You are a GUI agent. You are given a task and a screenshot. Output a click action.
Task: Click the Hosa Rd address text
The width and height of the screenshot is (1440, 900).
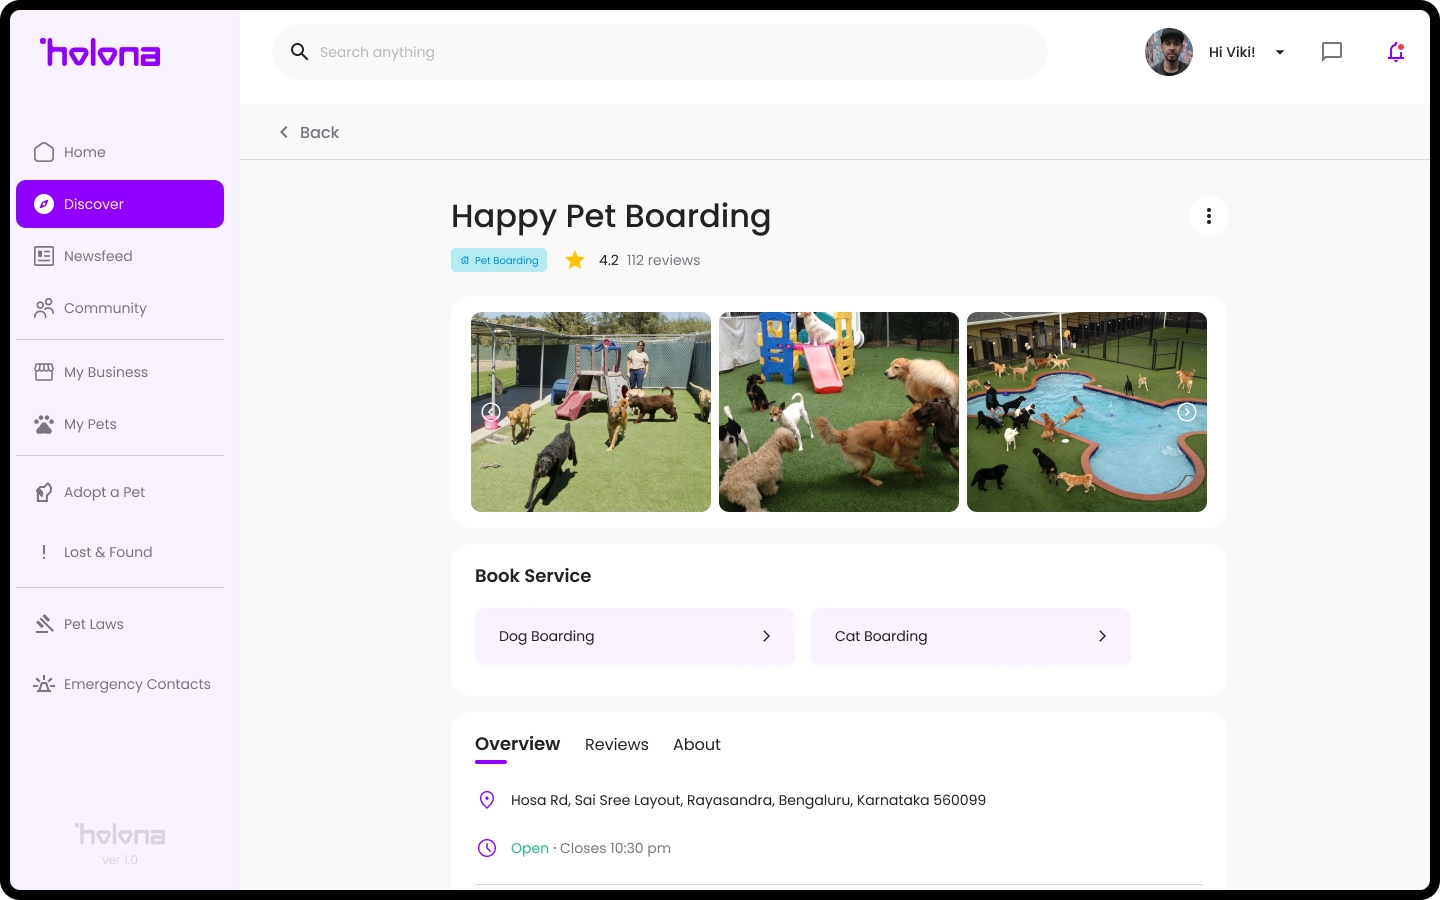pos(748,800)
